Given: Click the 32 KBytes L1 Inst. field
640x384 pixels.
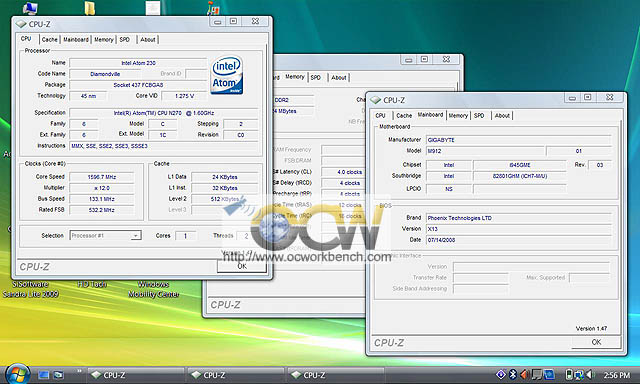Looking at the screenshot, I should click(225, 188).
